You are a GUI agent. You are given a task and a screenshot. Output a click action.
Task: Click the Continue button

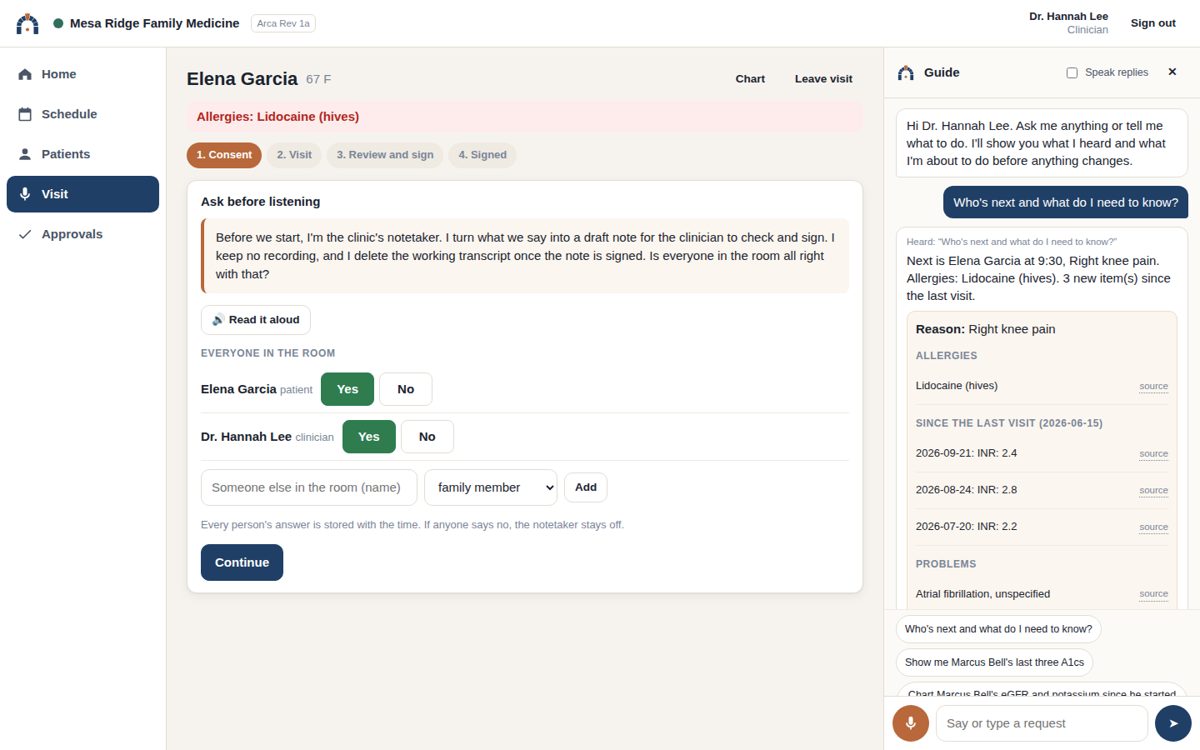pyautogui.click(x=242, y=562)
